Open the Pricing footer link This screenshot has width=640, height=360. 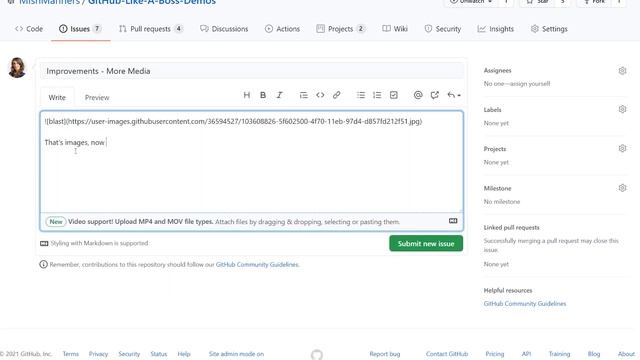(495, 354)
